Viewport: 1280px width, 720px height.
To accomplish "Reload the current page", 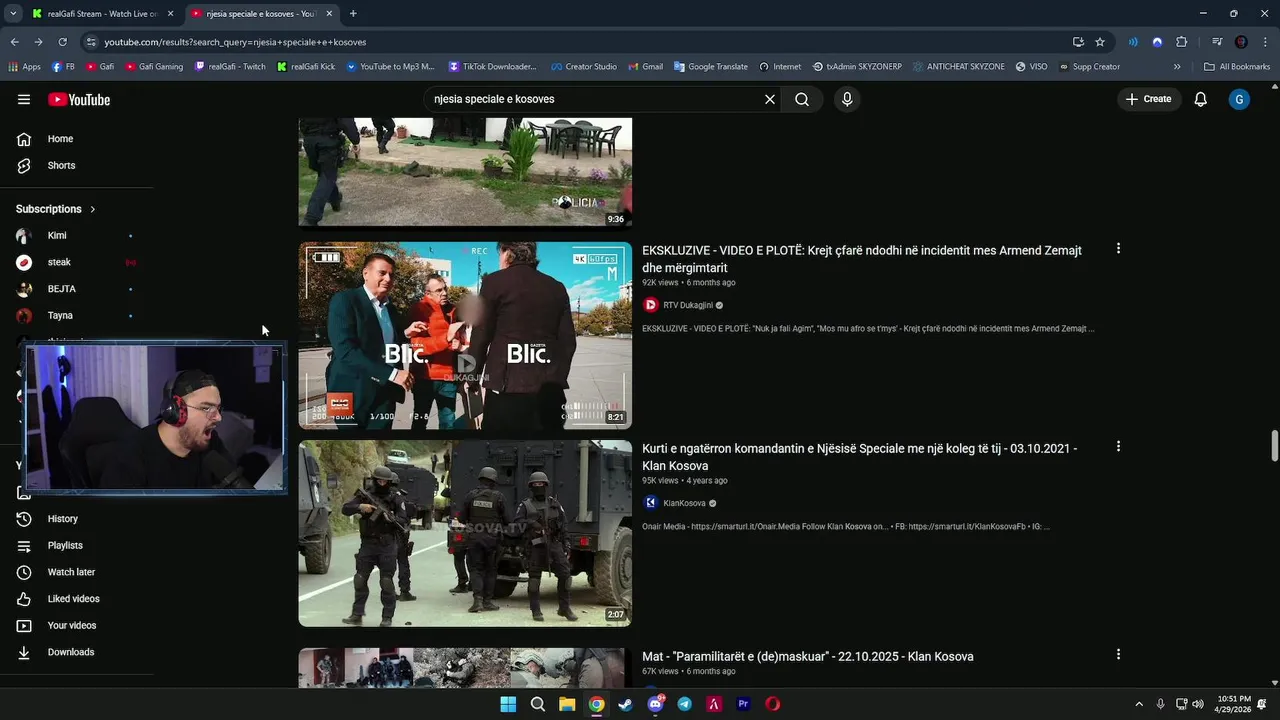I will (62, 42).
